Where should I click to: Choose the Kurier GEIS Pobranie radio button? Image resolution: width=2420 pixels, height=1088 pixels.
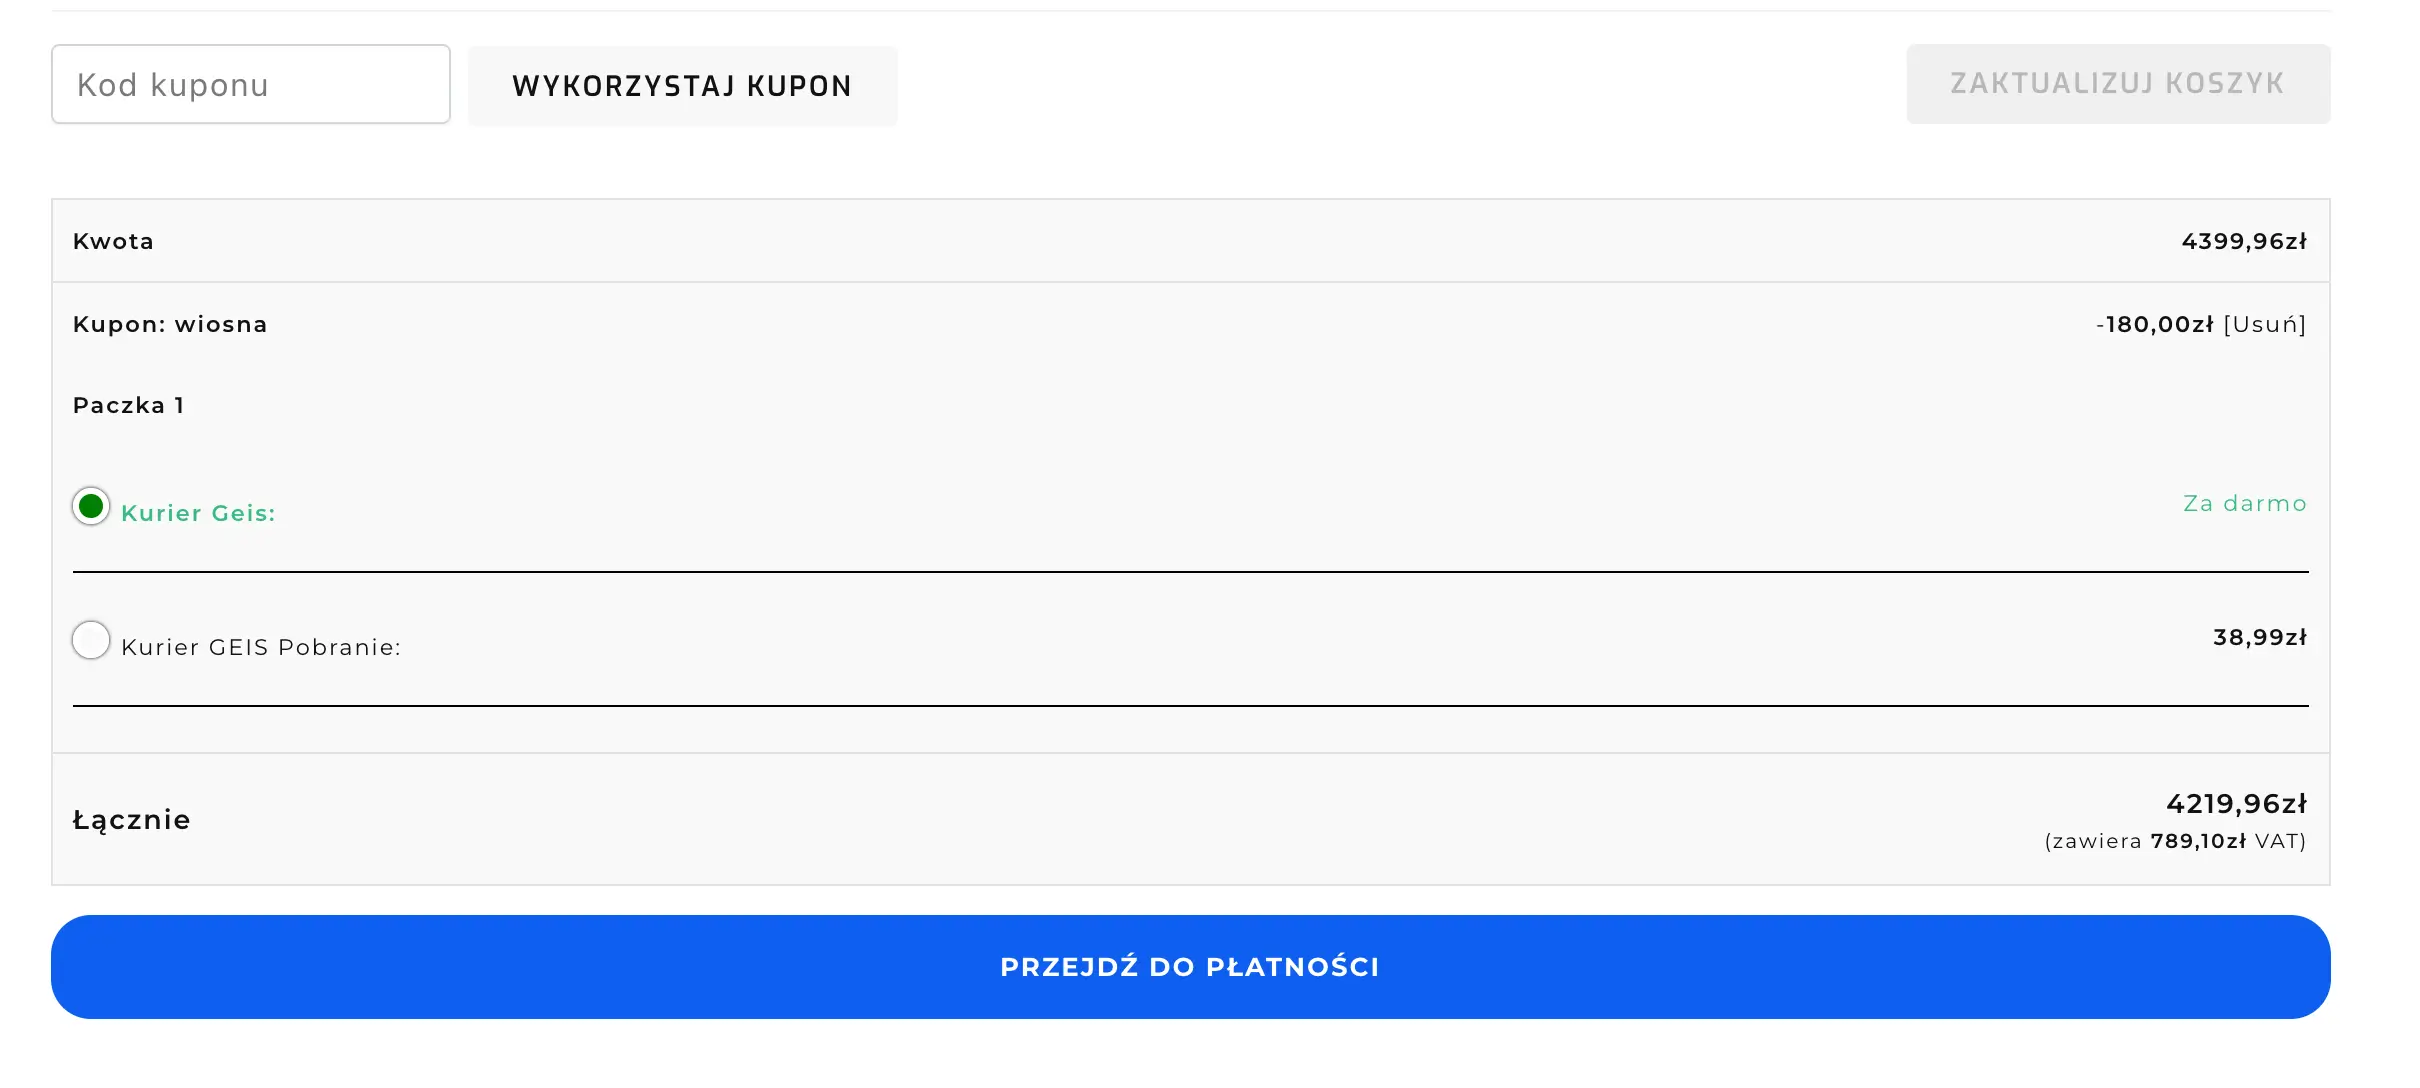(91, 640)
